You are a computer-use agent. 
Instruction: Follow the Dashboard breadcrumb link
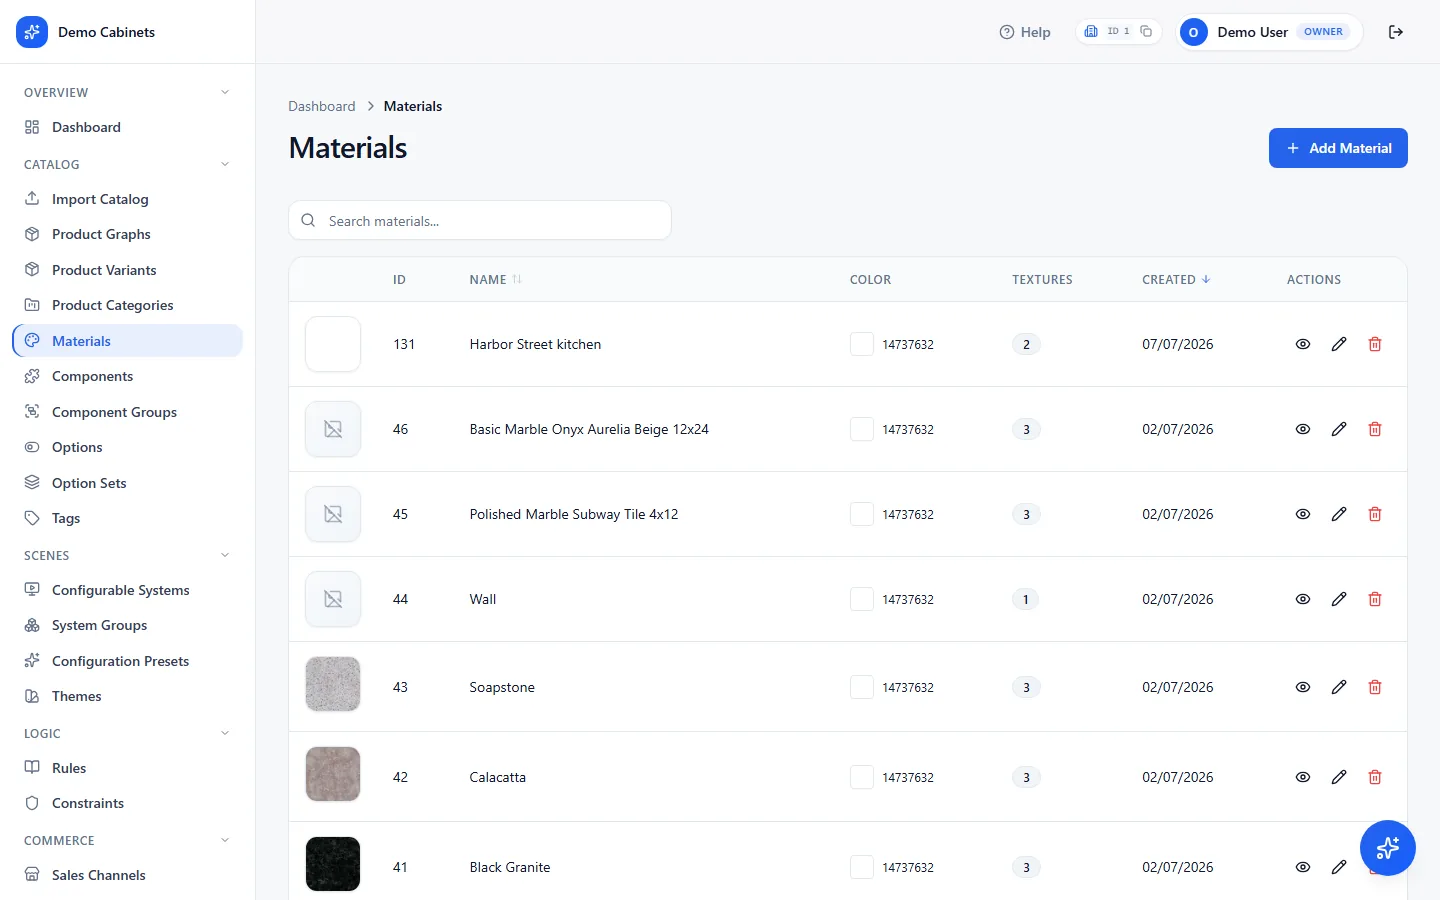pos(321,106)
